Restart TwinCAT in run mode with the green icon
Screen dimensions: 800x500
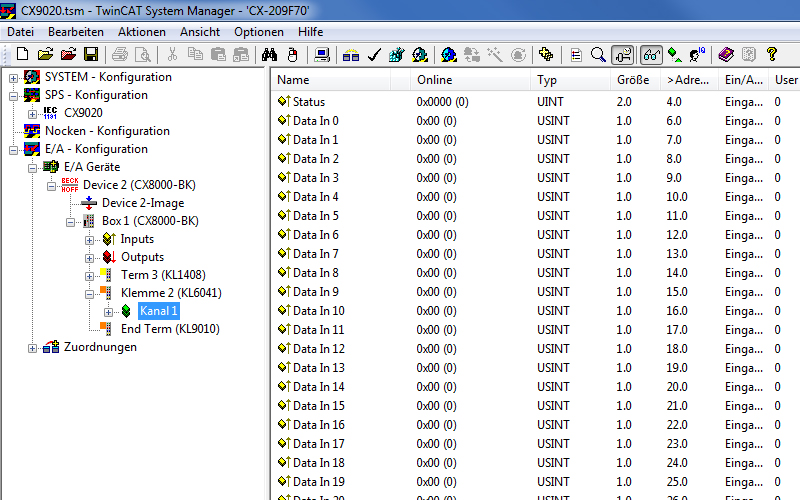[x=420, y=54]
